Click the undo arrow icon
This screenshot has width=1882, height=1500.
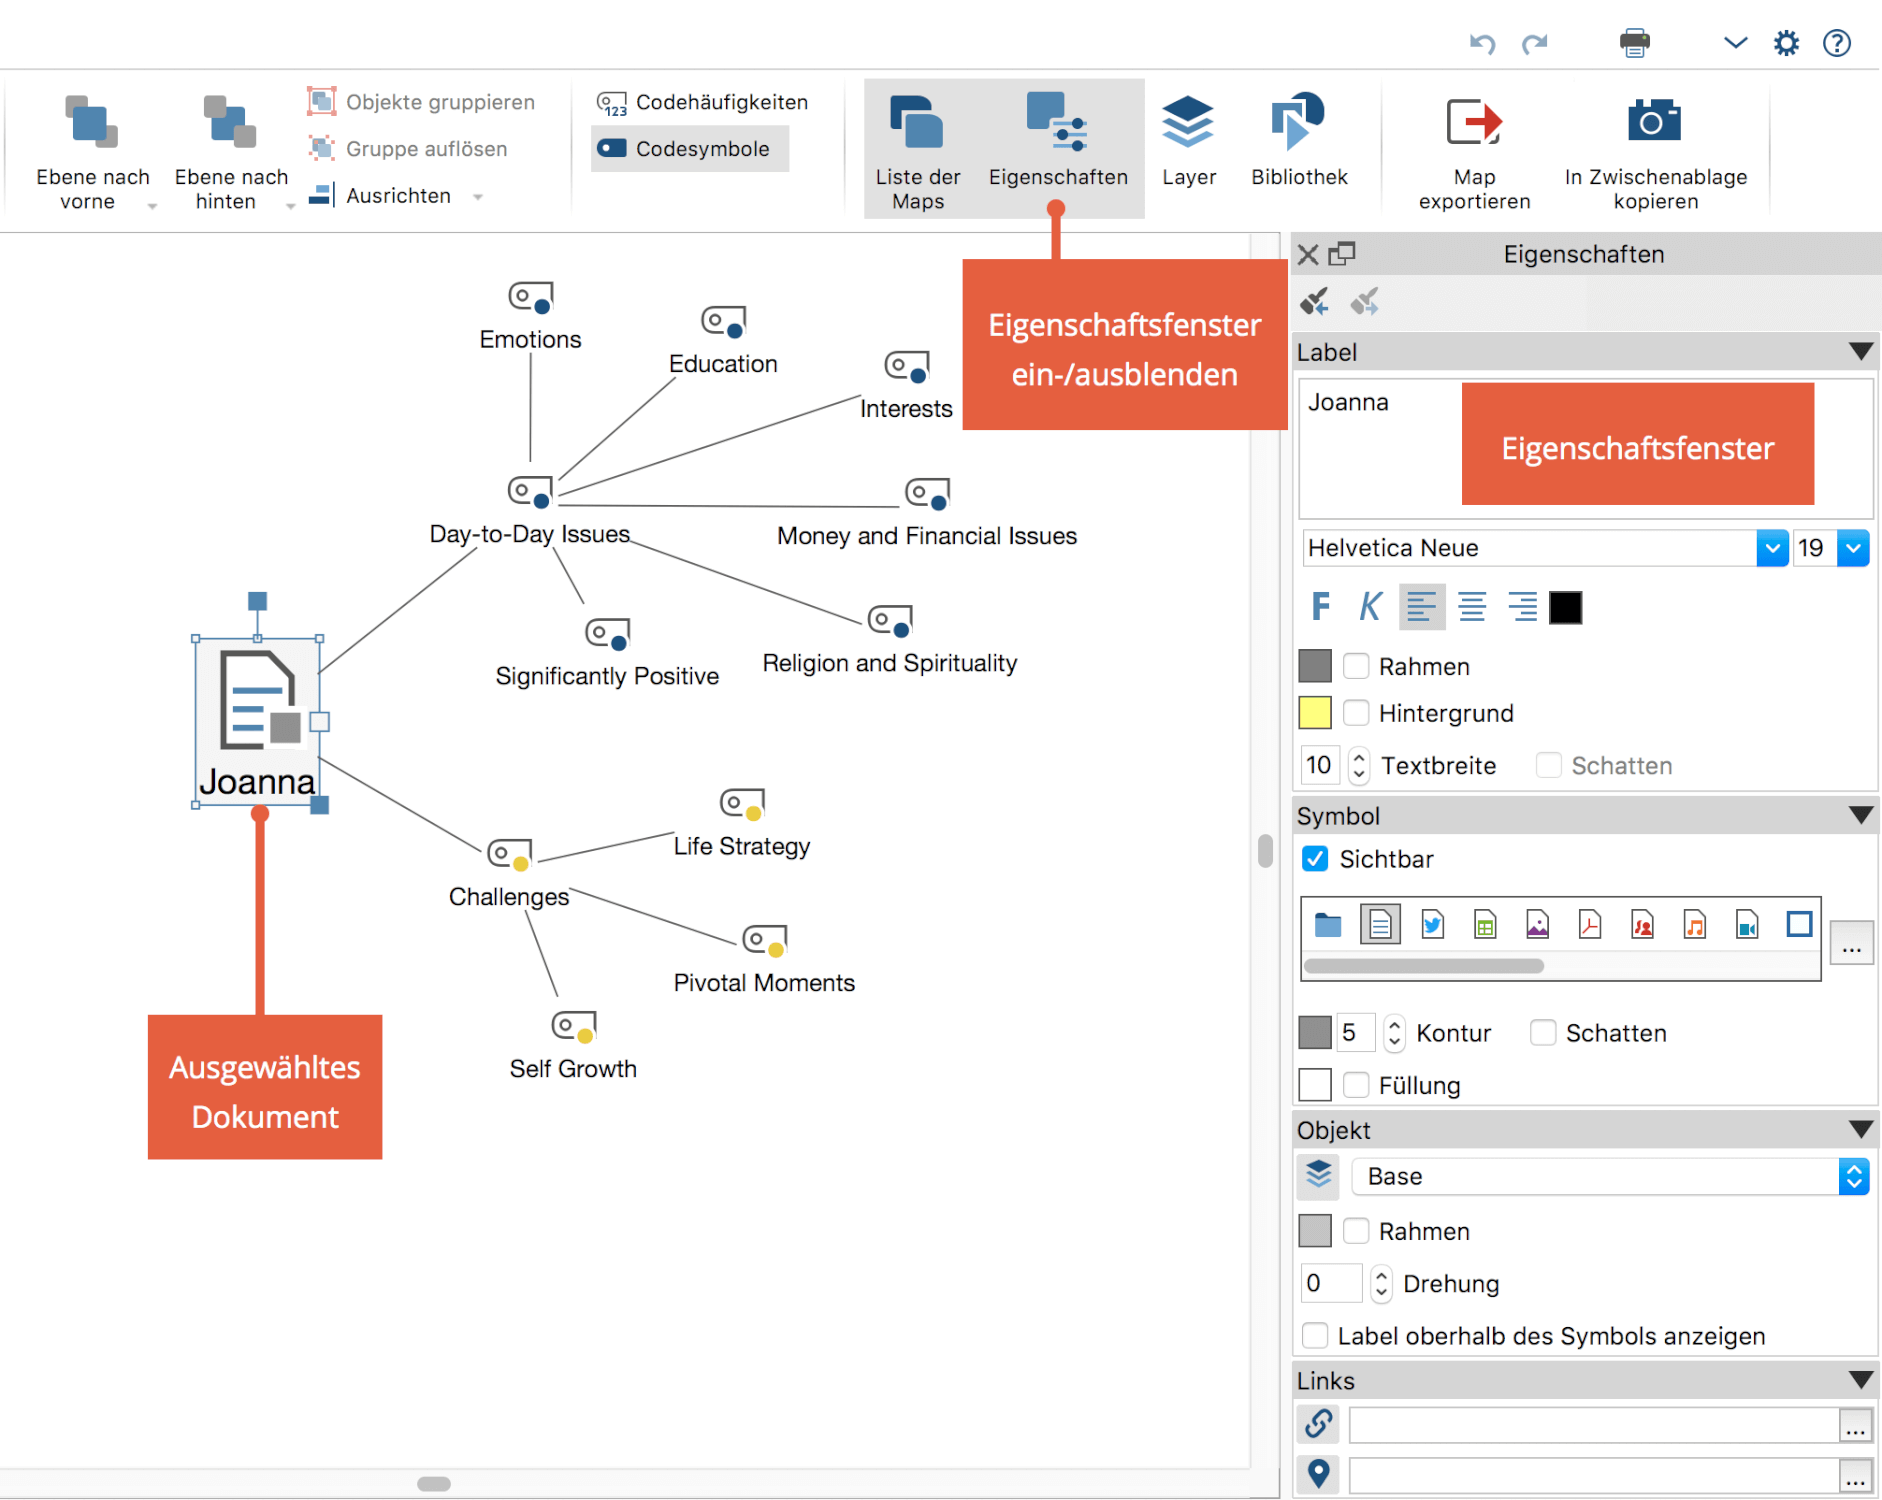click(x=1482, y=43)
